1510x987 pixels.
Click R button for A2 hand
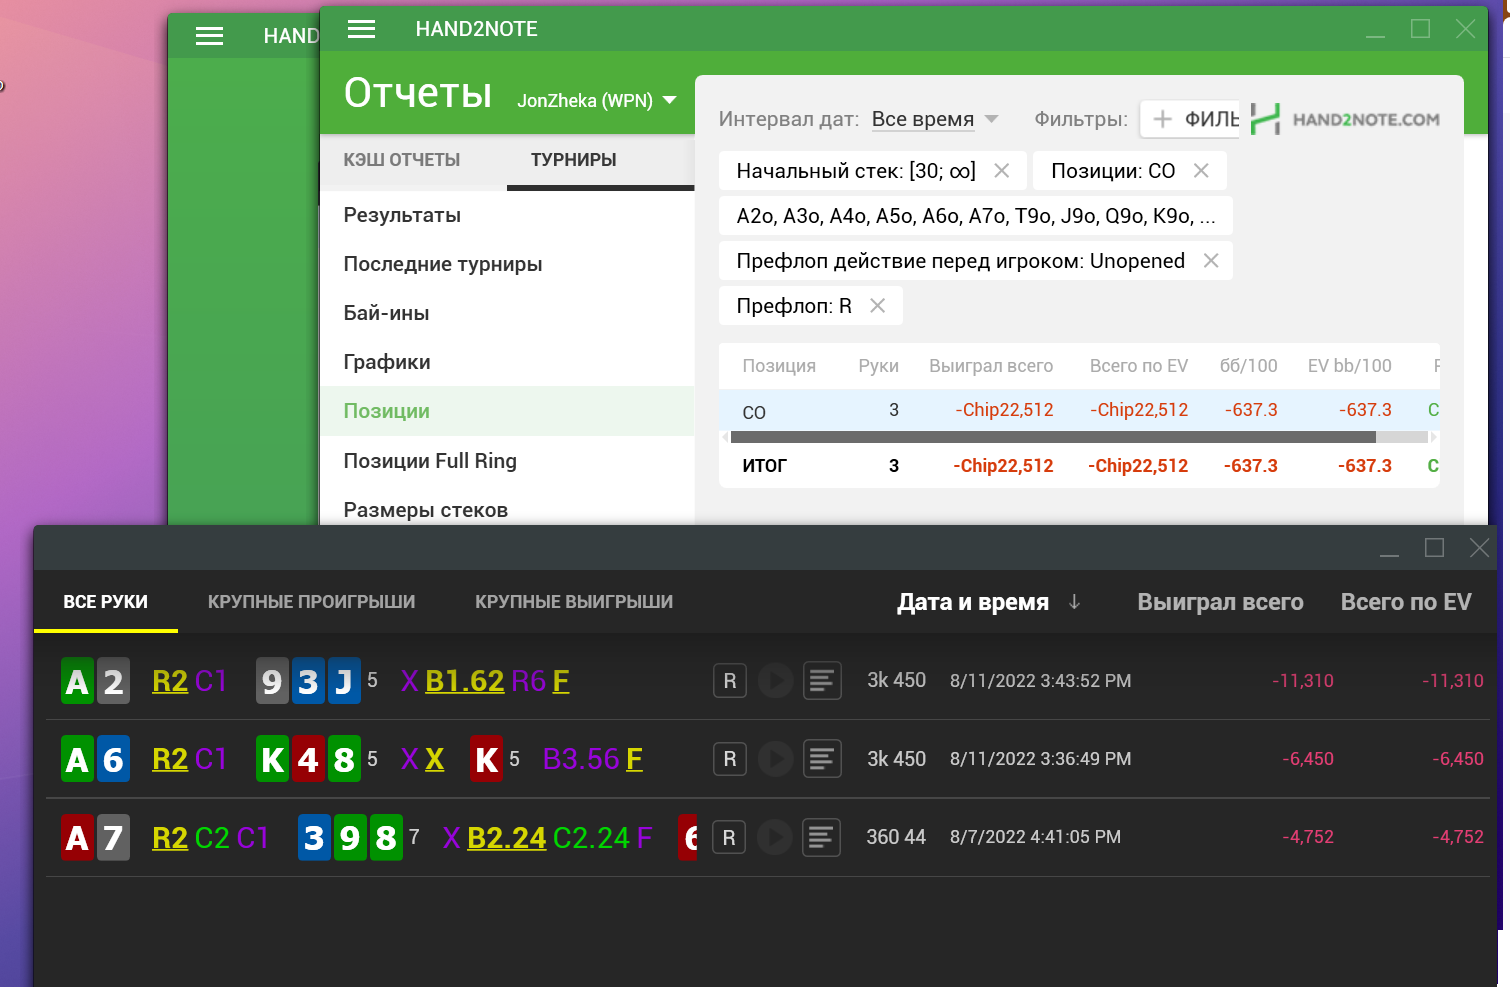[730, 681]
